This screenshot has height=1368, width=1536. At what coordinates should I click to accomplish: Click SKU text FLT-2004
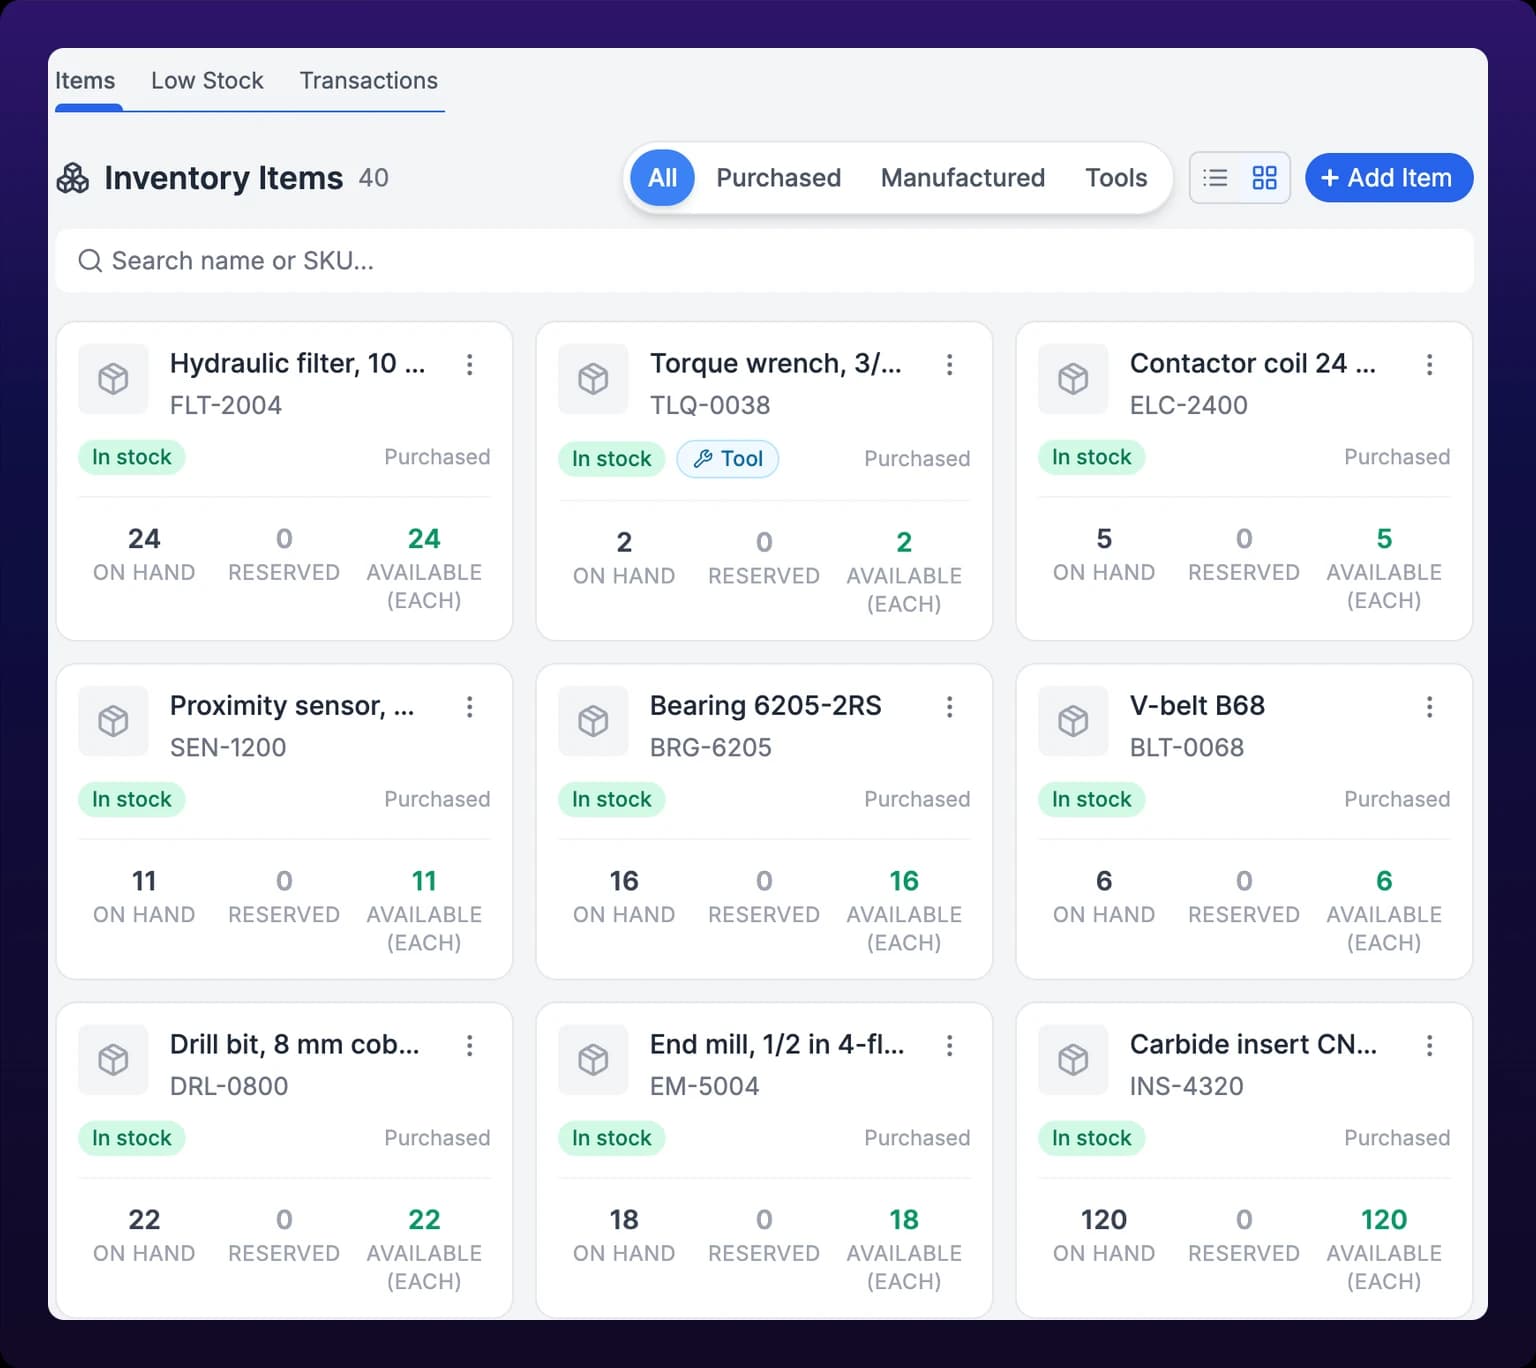[x=226, y=405]
